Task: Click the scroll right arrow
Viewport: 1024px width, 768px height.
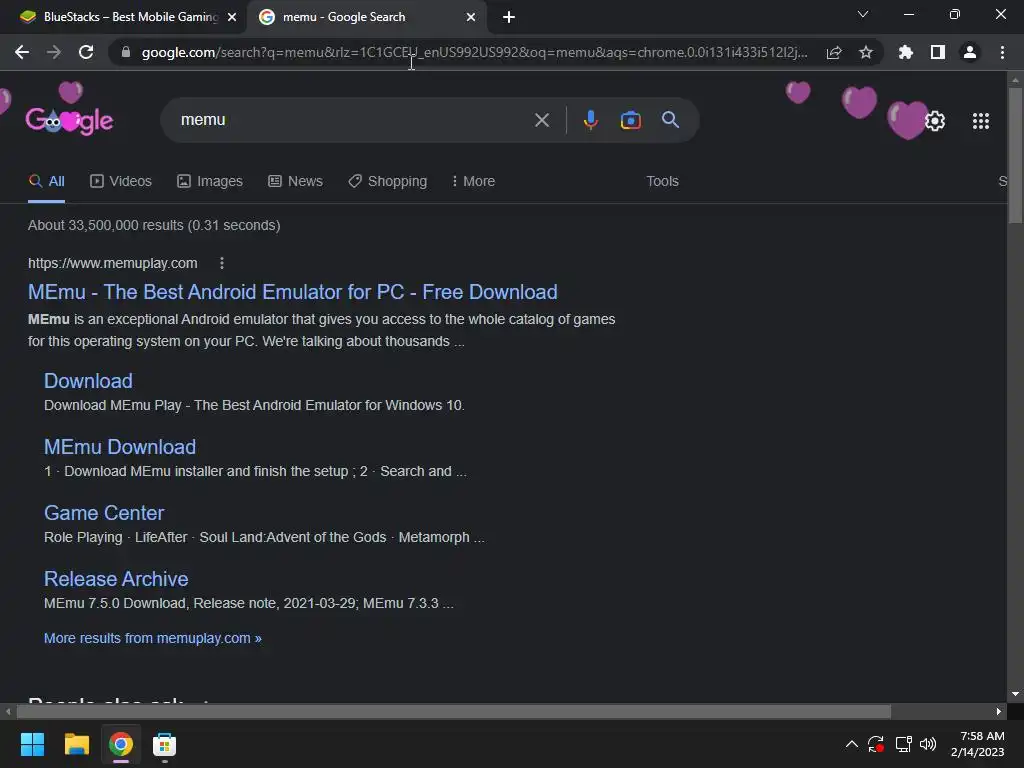Action: click(x=999, y=712)
